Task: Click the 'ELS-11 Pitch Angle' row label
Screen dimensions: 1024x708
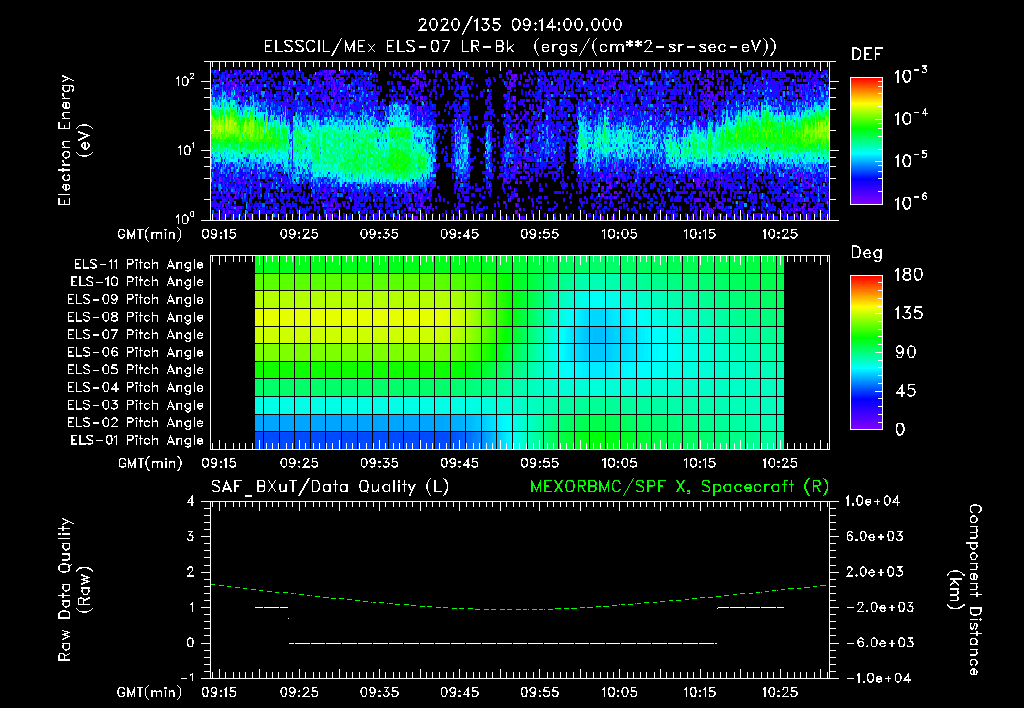Action: (x=138, y=265)
